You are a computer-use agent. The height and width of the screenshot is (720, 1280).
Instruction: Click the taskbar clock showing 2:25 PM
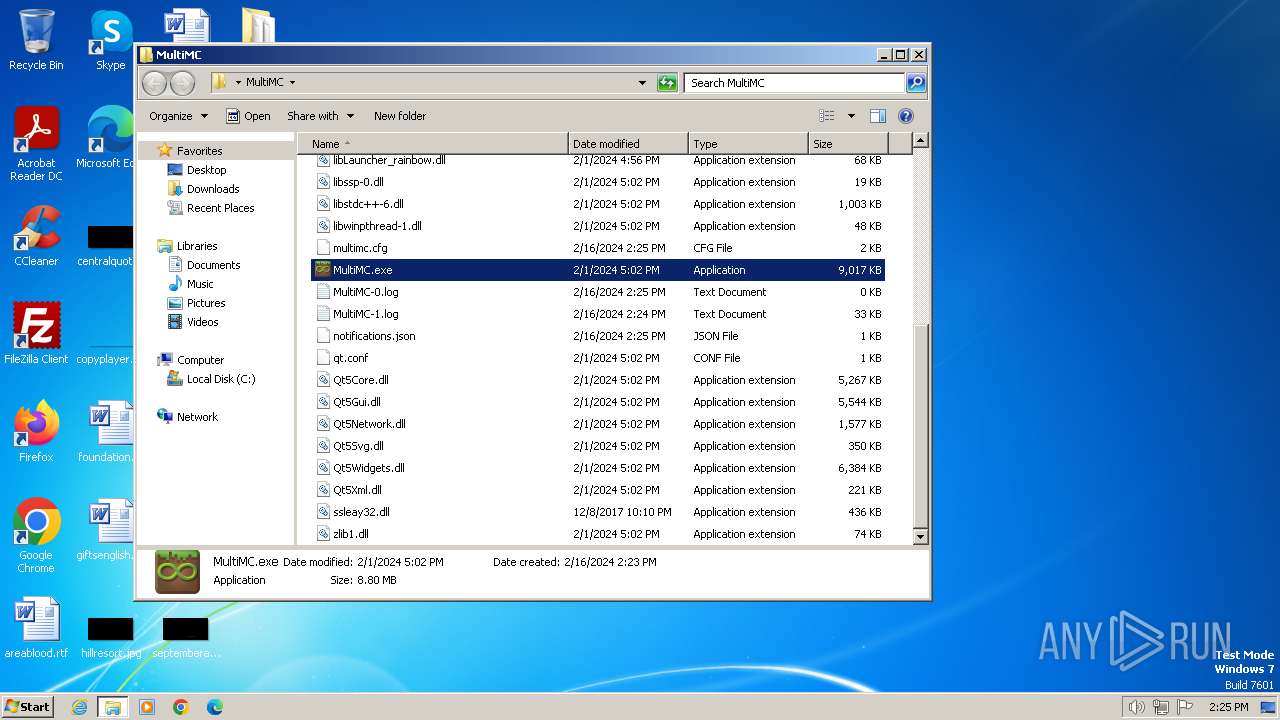click(x=1228, y=707)
